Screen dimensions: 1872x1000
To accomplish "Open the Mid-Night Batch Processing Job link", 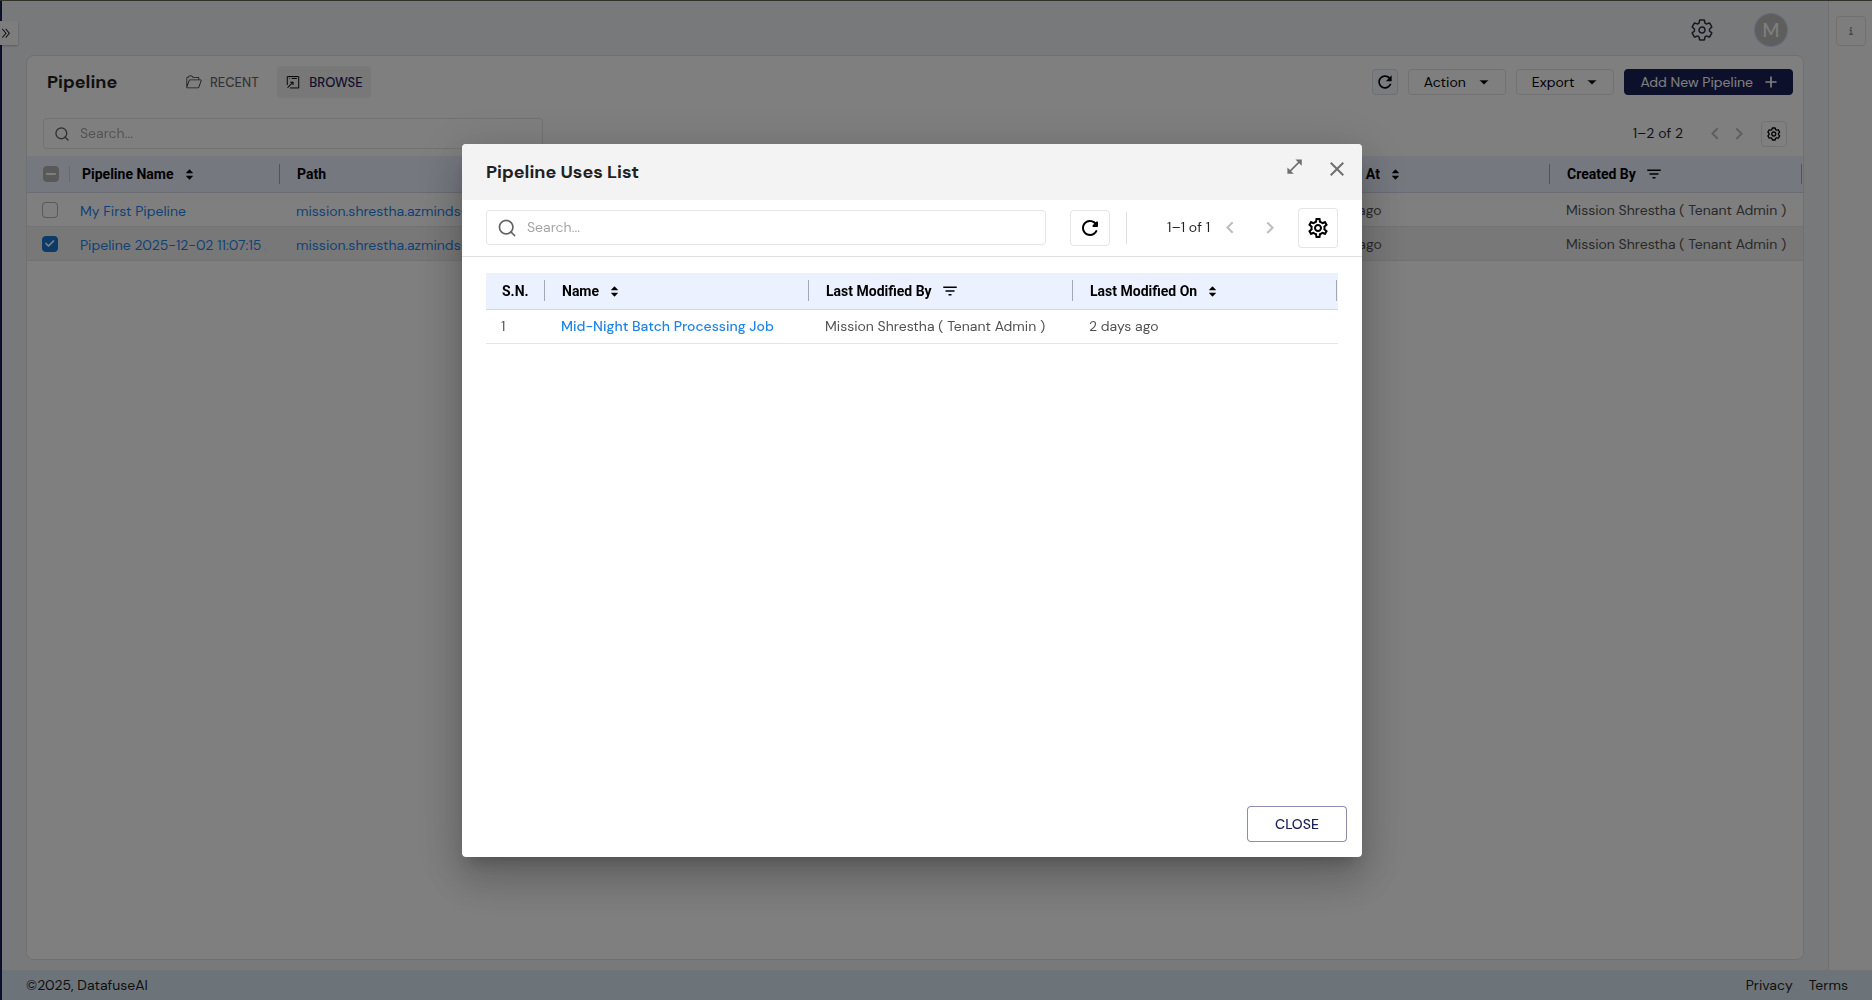I will tap(667, 326).
